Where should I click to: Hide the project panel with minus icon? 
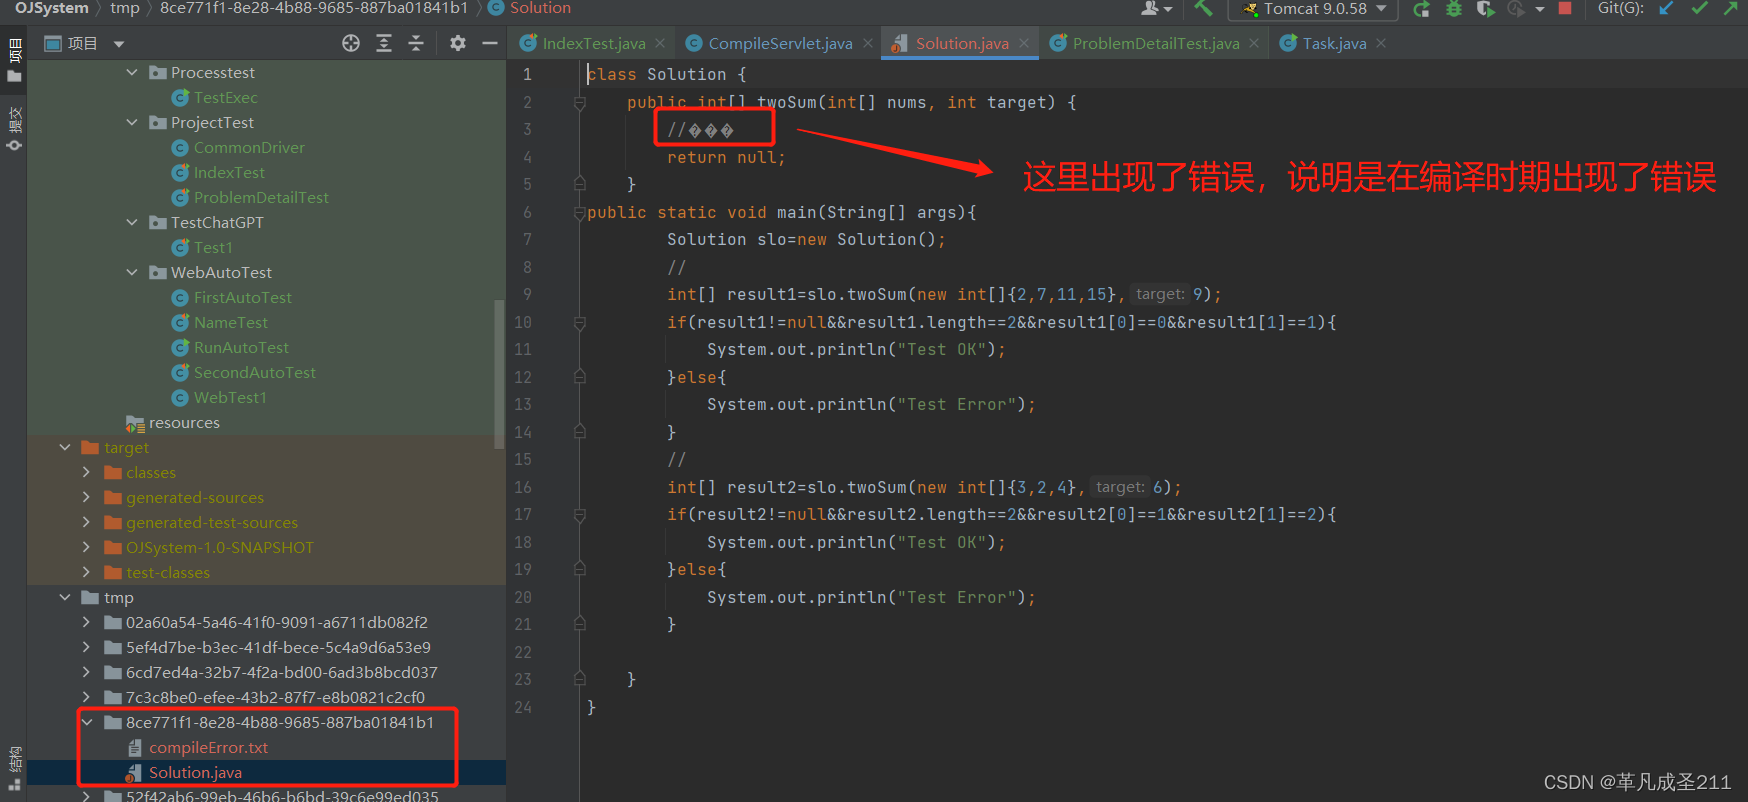tap(490, 43)
